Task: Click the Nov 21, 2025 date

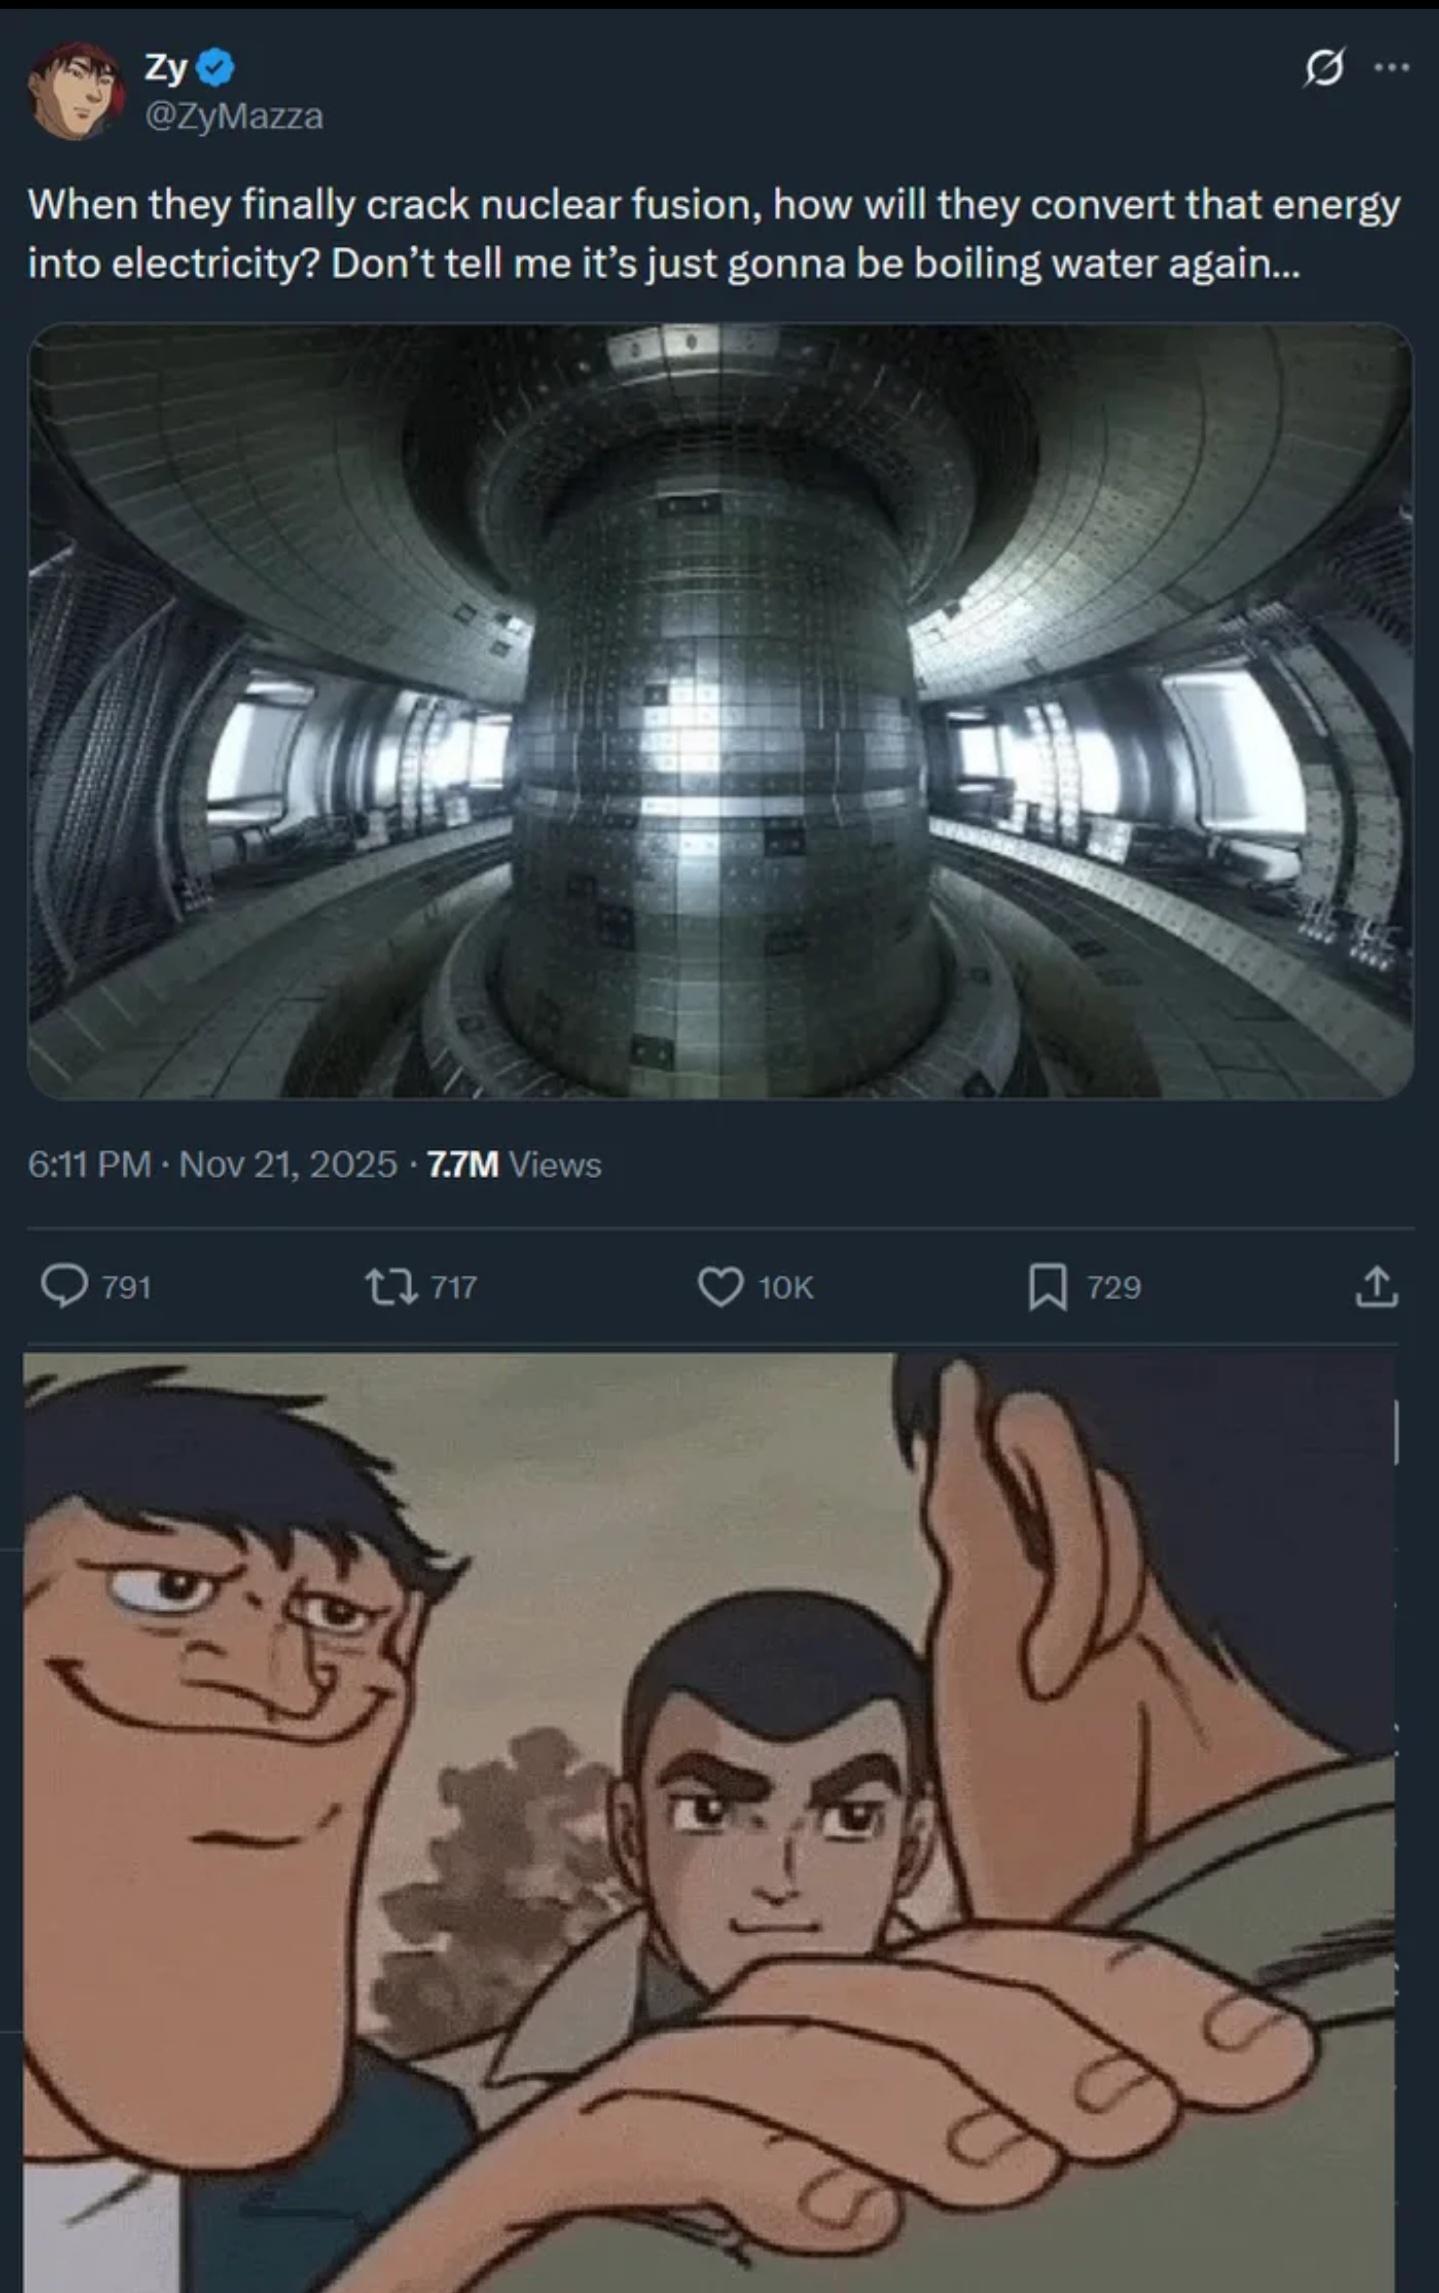Action: 288,1164
